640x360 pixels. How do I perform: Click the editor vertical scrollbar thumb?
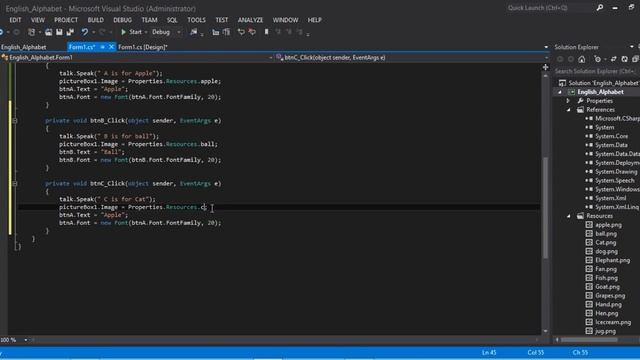click(545, 207)
